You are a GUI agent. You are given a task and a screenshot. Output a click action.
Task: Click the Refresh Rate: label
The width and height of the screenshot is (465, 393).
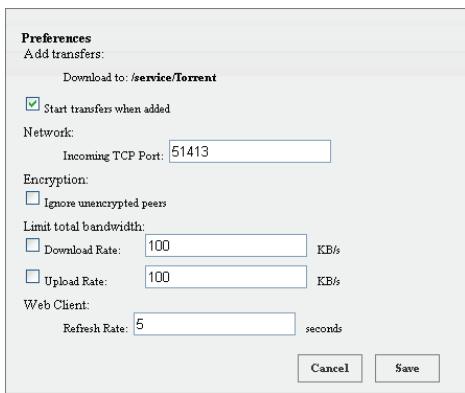[x=96, y=329]
